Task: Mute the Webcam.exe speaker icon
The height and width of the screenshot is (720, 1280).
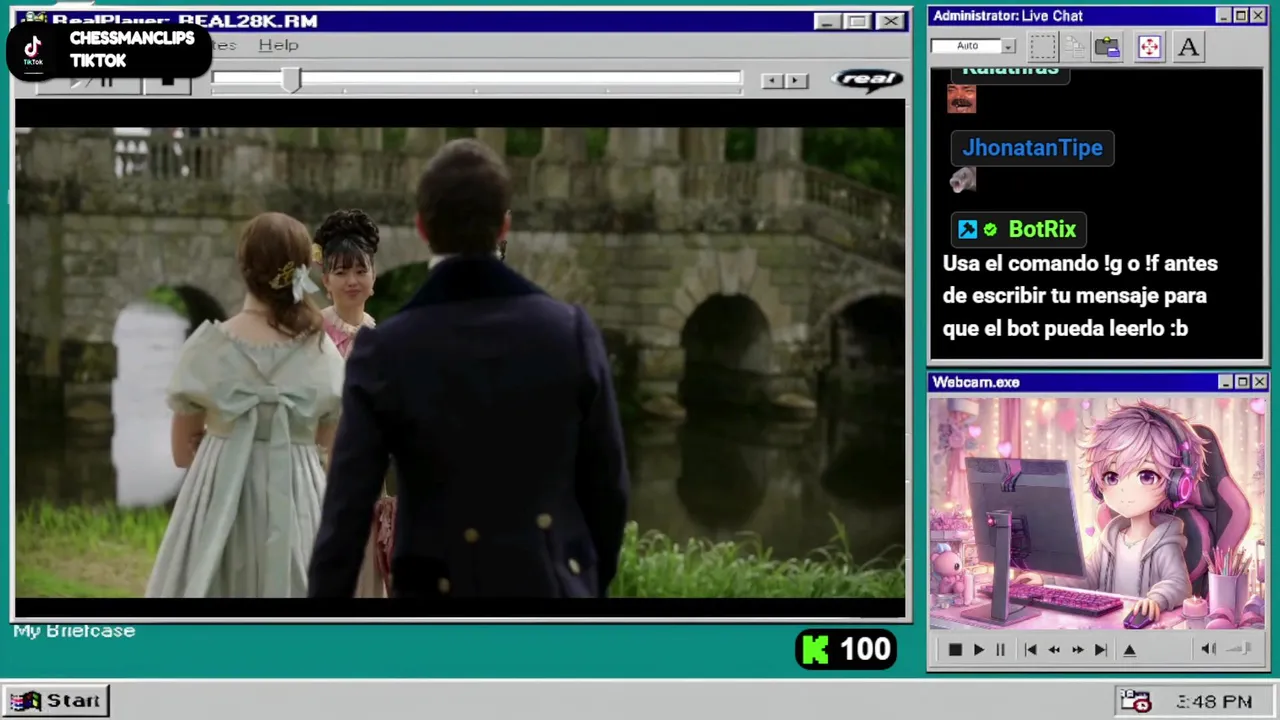Action: coord(1208,649)
